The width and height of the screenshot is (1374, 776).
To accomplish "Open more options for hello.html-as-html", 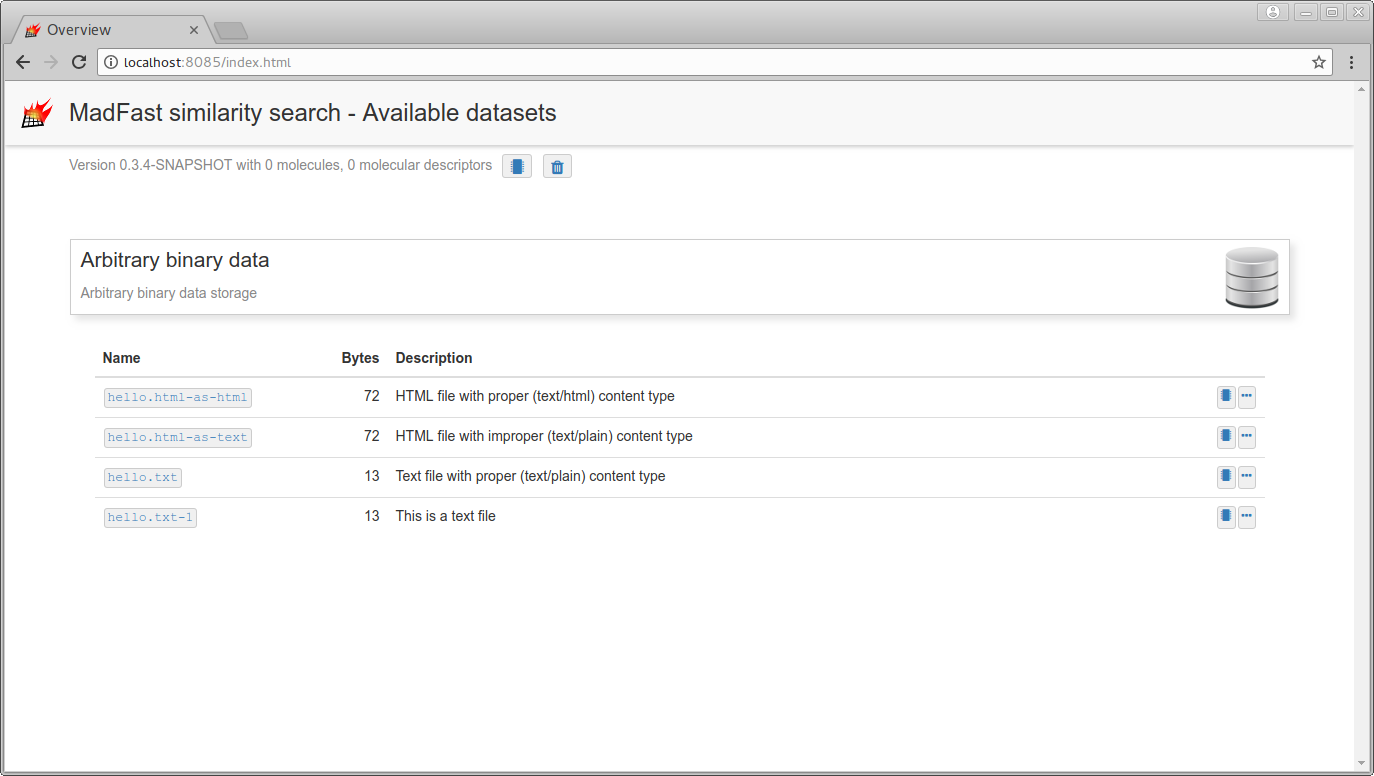I will (1246, 397).
